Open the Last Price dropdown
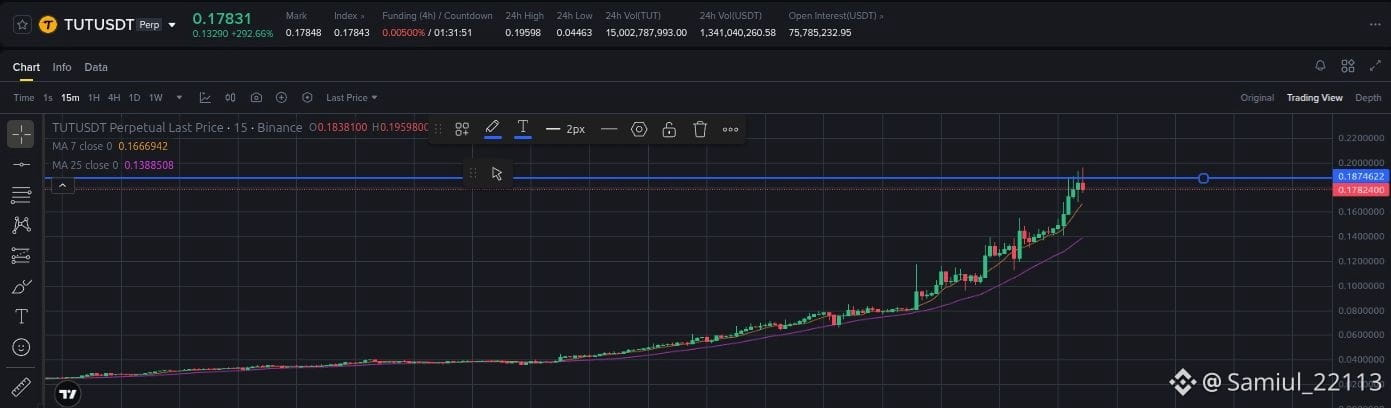The height and width of the screenshot is (408, 1391). coord(352,98)
